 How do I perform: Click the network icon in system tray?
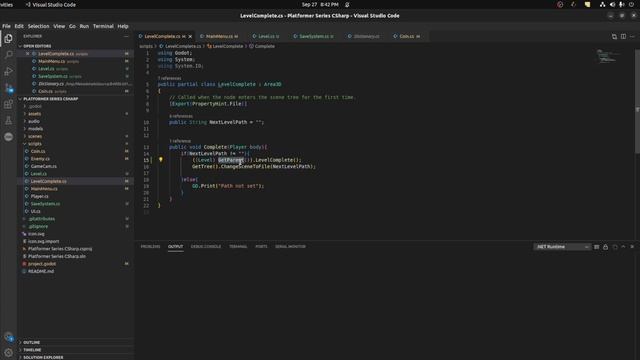click(x=602, y=4)
